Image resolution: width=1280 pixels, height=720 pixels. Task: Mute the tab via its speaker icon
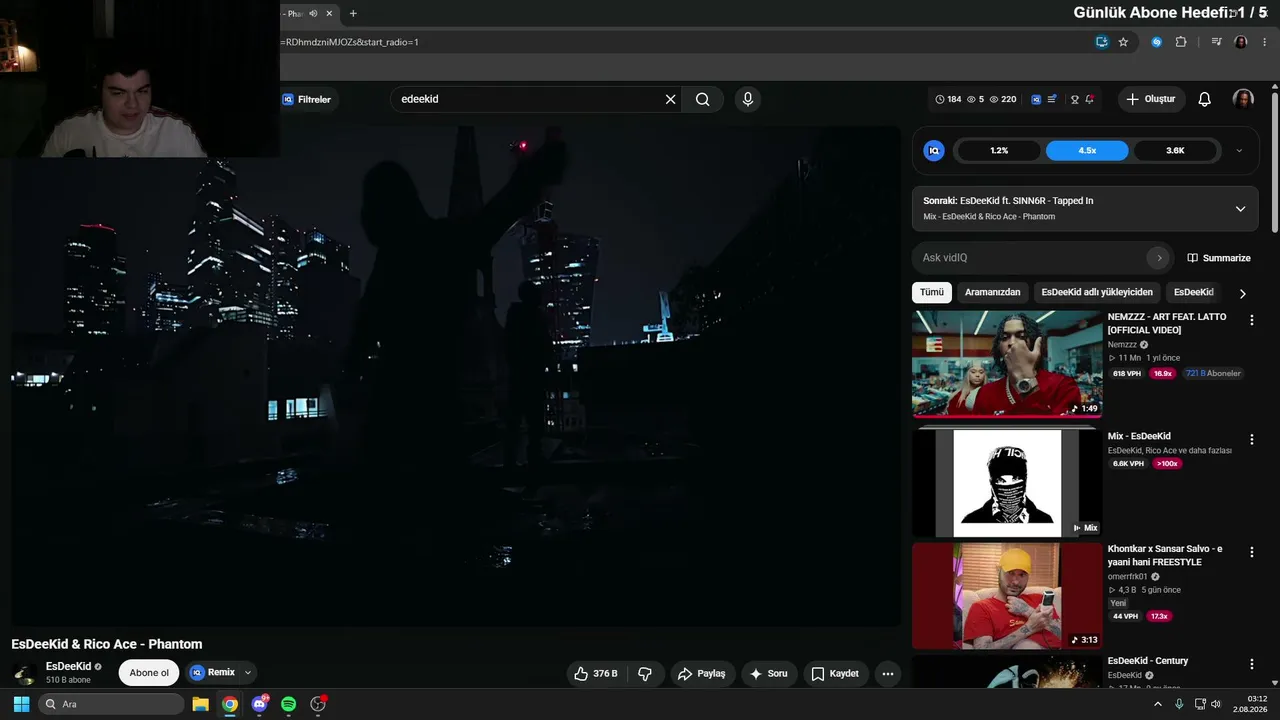click(x=313, y=14)
